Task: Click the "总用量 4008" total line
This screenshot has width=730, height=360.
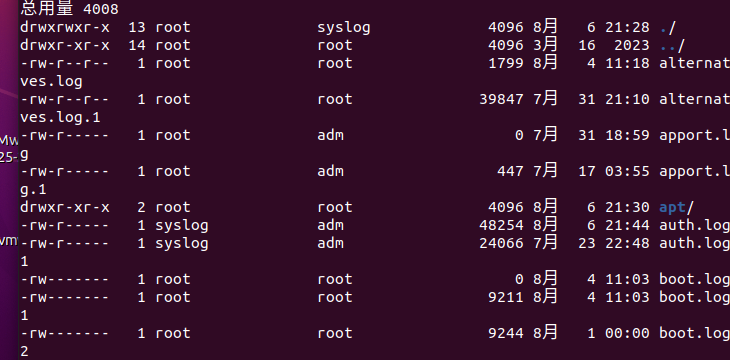Action: point(69,8)
